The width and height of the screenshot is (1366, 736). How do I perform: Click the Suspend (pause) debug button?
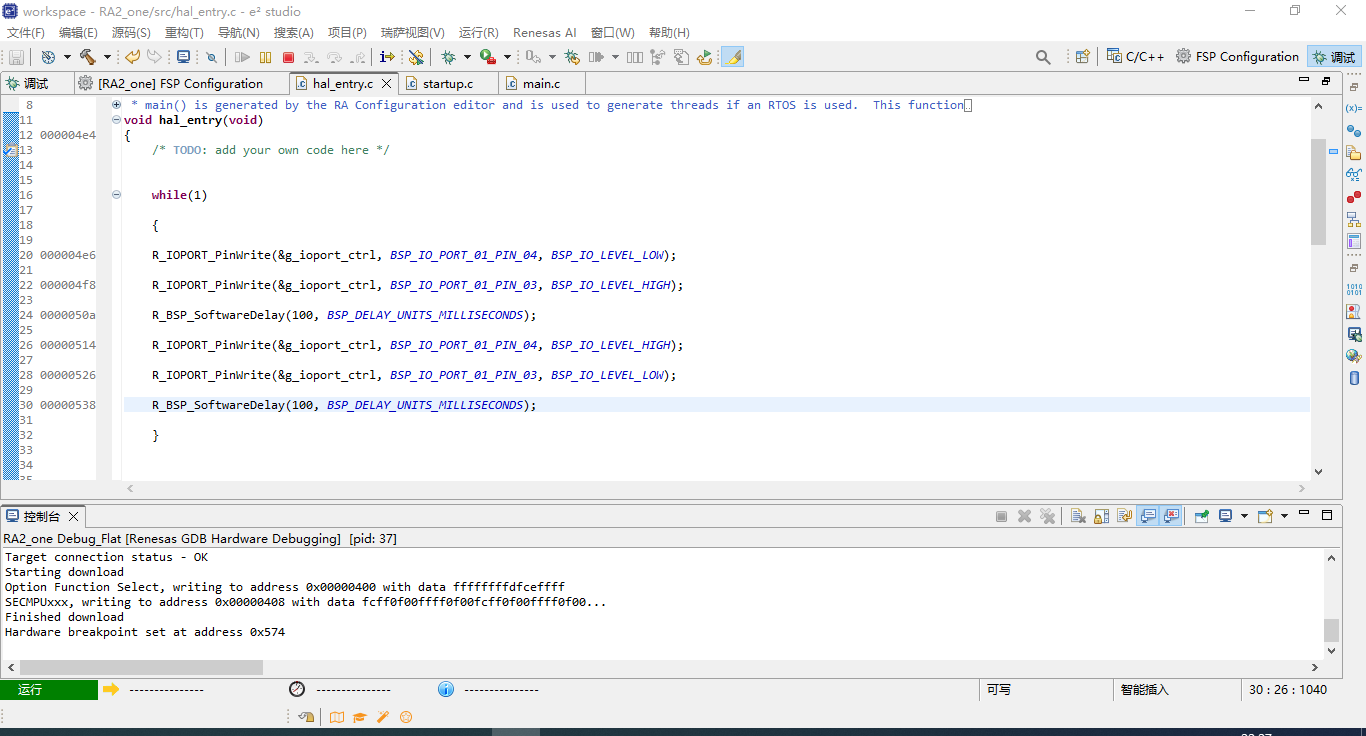[265, 57]
